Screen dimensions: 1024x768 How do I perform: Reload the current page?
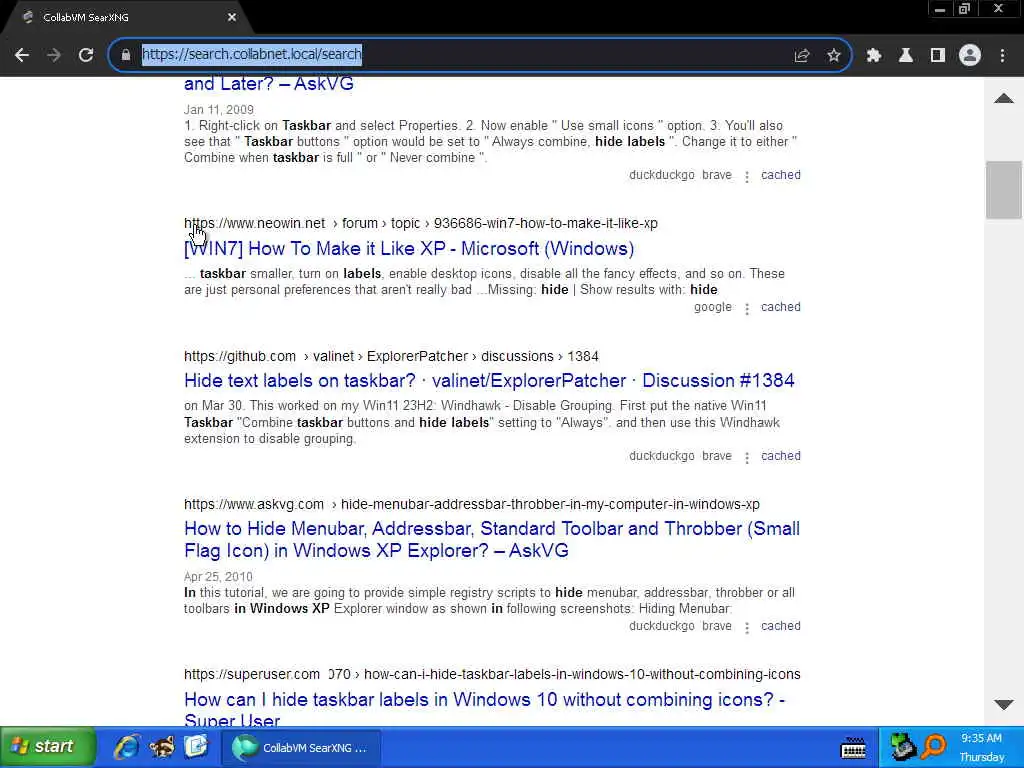[86, 55]
